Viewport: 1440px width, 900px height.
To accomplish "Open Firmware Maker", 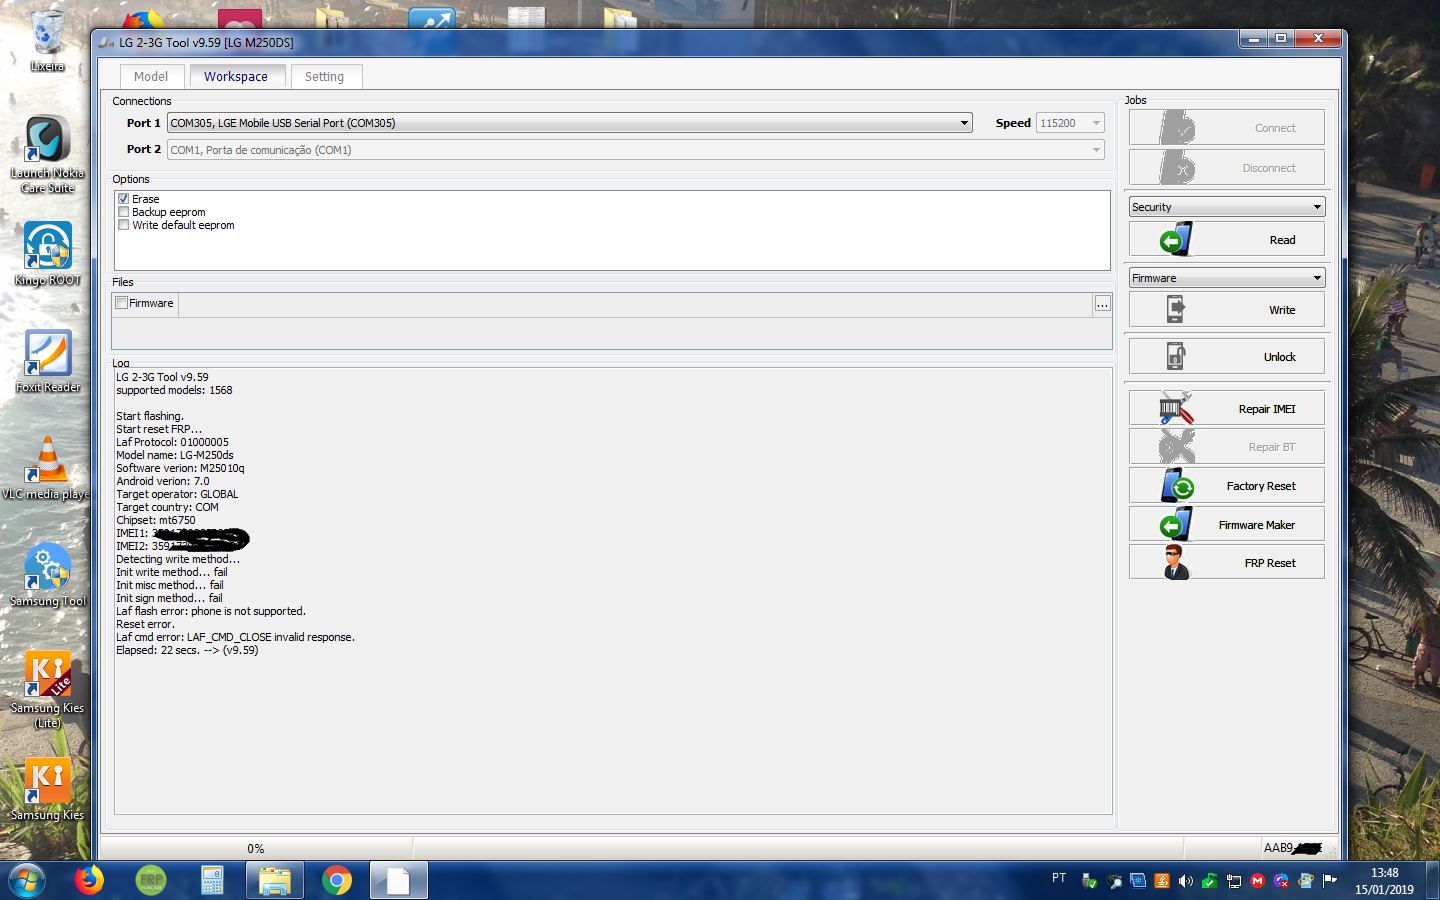I will pos(1227,524).
